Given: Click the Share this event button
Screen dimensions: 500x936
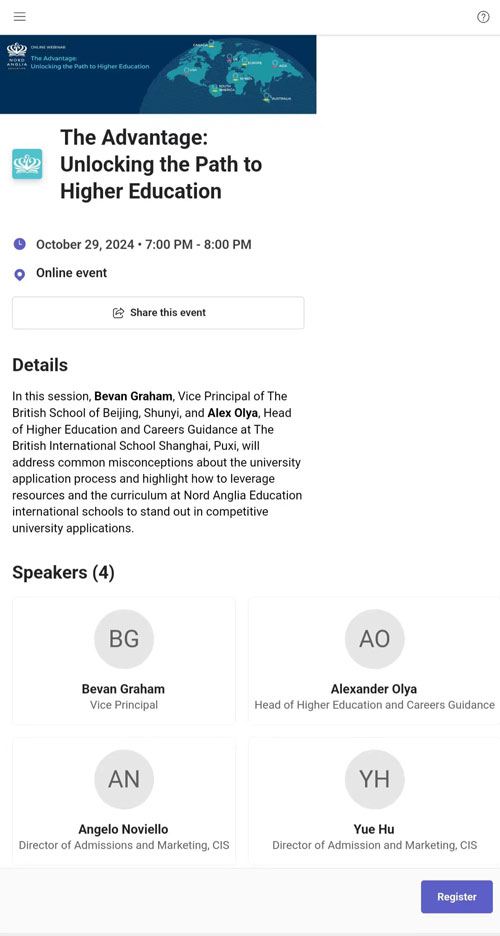Looking at the screenshot, I should [158, 313].
